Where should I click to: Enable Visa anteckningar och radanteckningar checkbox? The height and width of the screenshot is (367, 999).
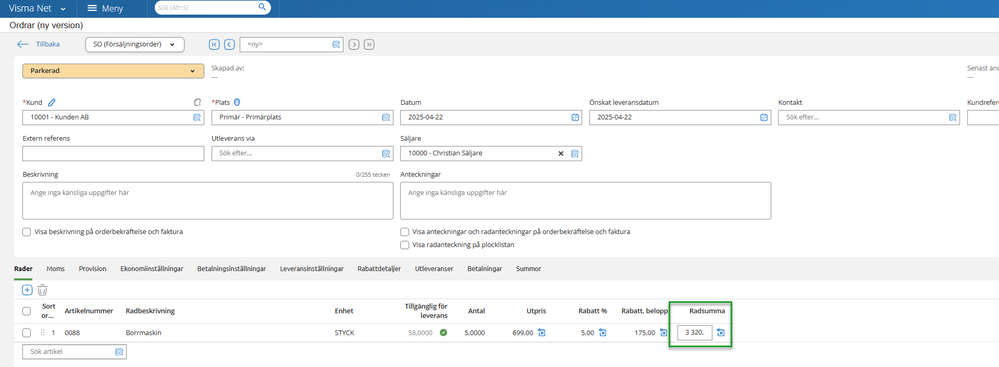coord(405,232)
